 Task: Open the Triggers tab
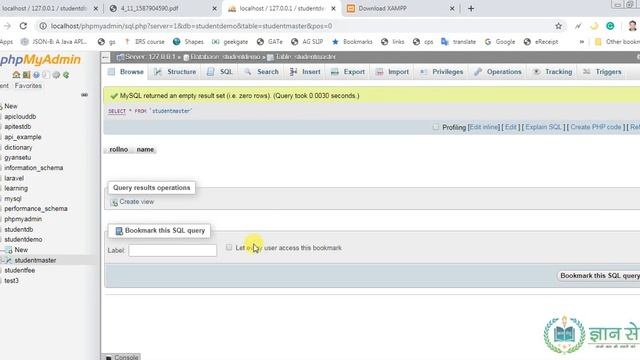[602, 72]
